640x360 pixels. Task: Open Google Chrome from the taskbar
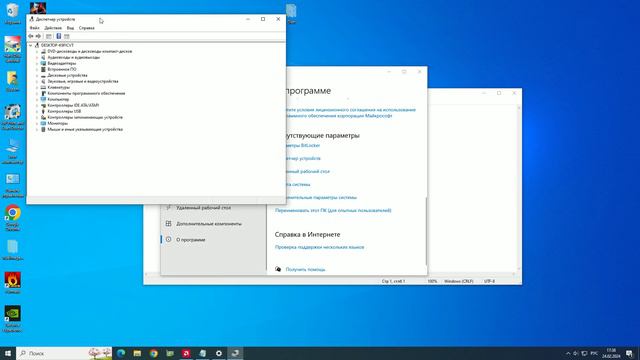click(x=153, y=353)
